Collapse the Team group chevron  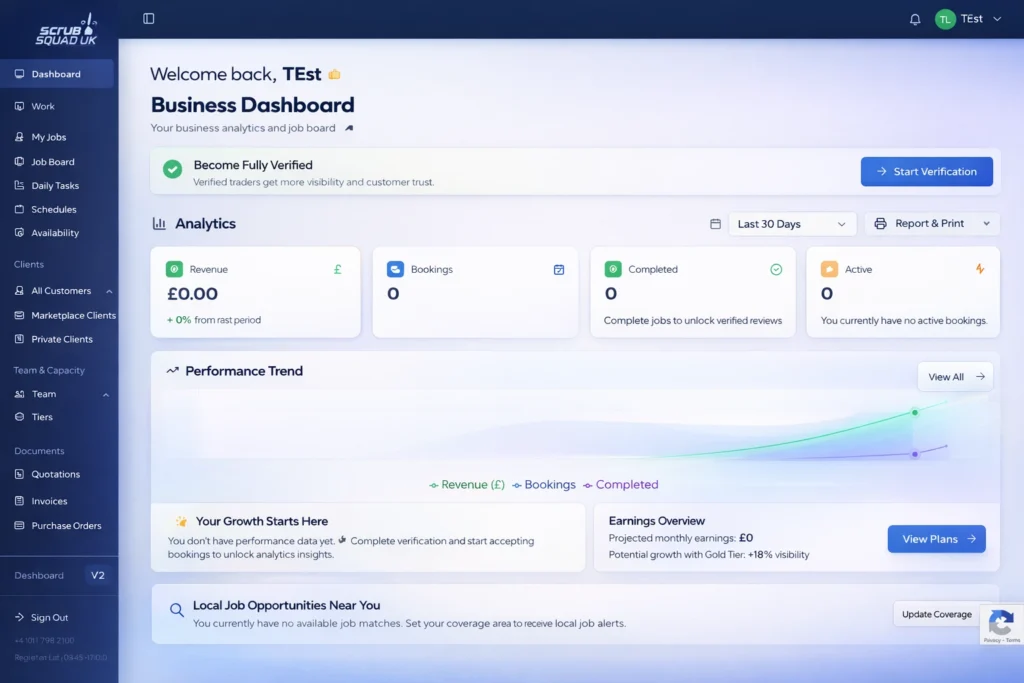(106, 394)
